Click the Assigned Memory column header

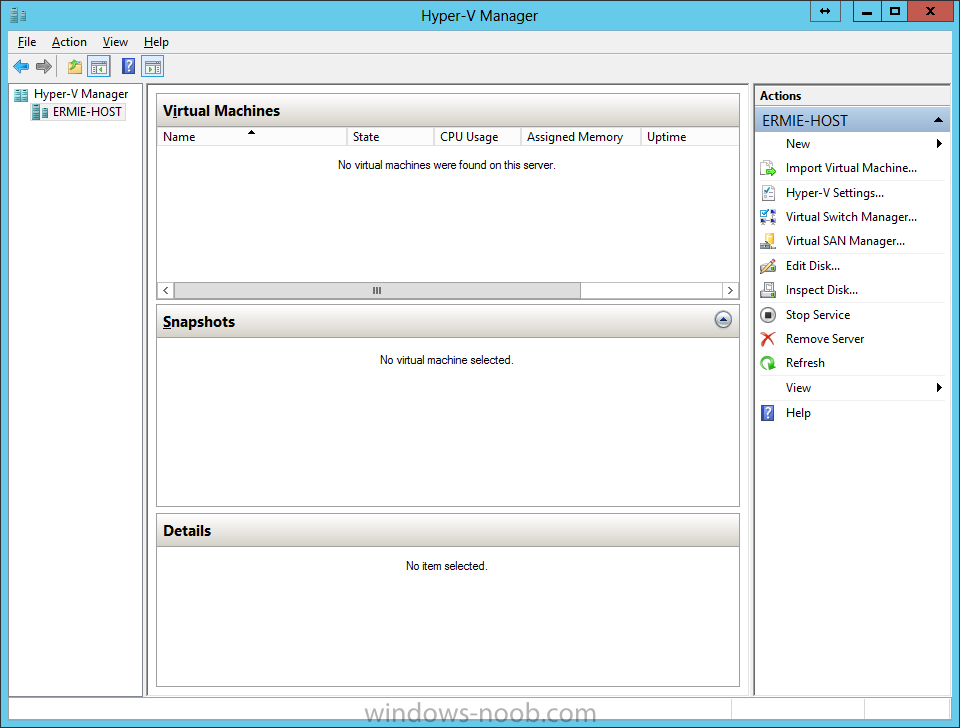(x=580, y=137)
